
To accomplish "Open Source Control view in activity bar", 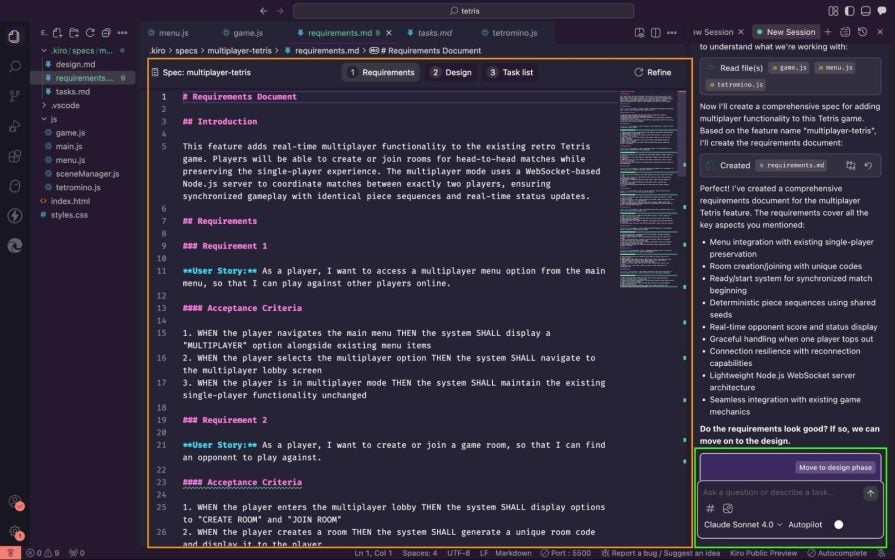I will point(15,96).
